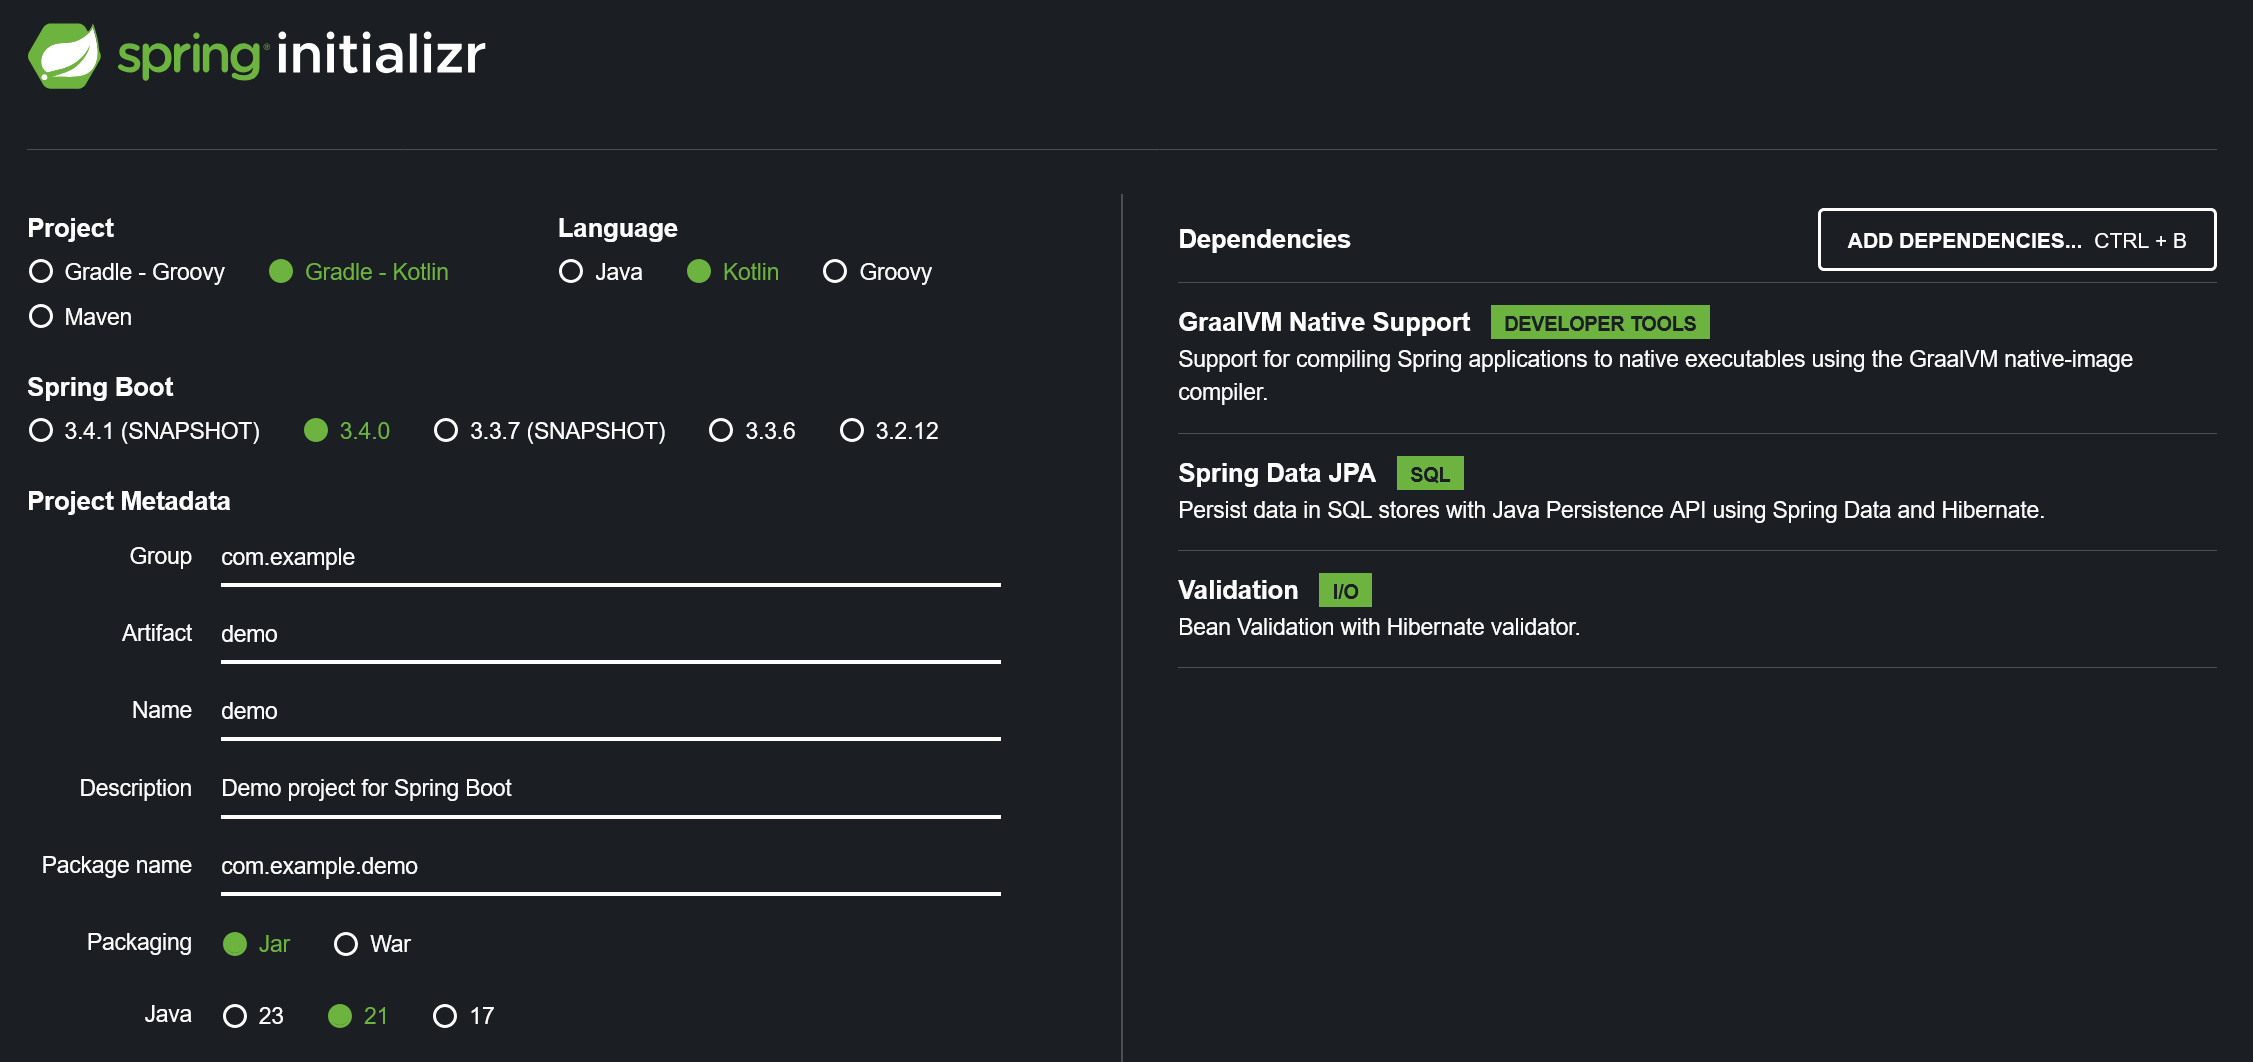Click the GraalVM Native Support dependency title
Screen dimensions: 2253x1062
point(1323,322)
